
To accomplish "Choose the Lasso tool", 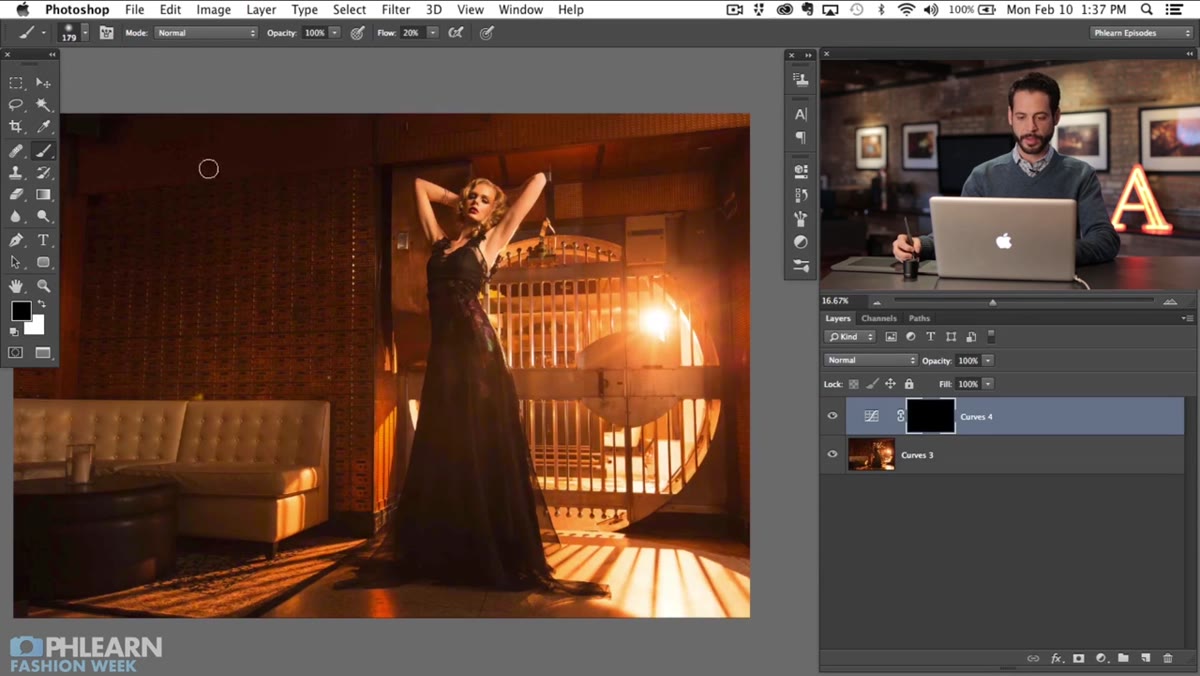I will (16, 105).
